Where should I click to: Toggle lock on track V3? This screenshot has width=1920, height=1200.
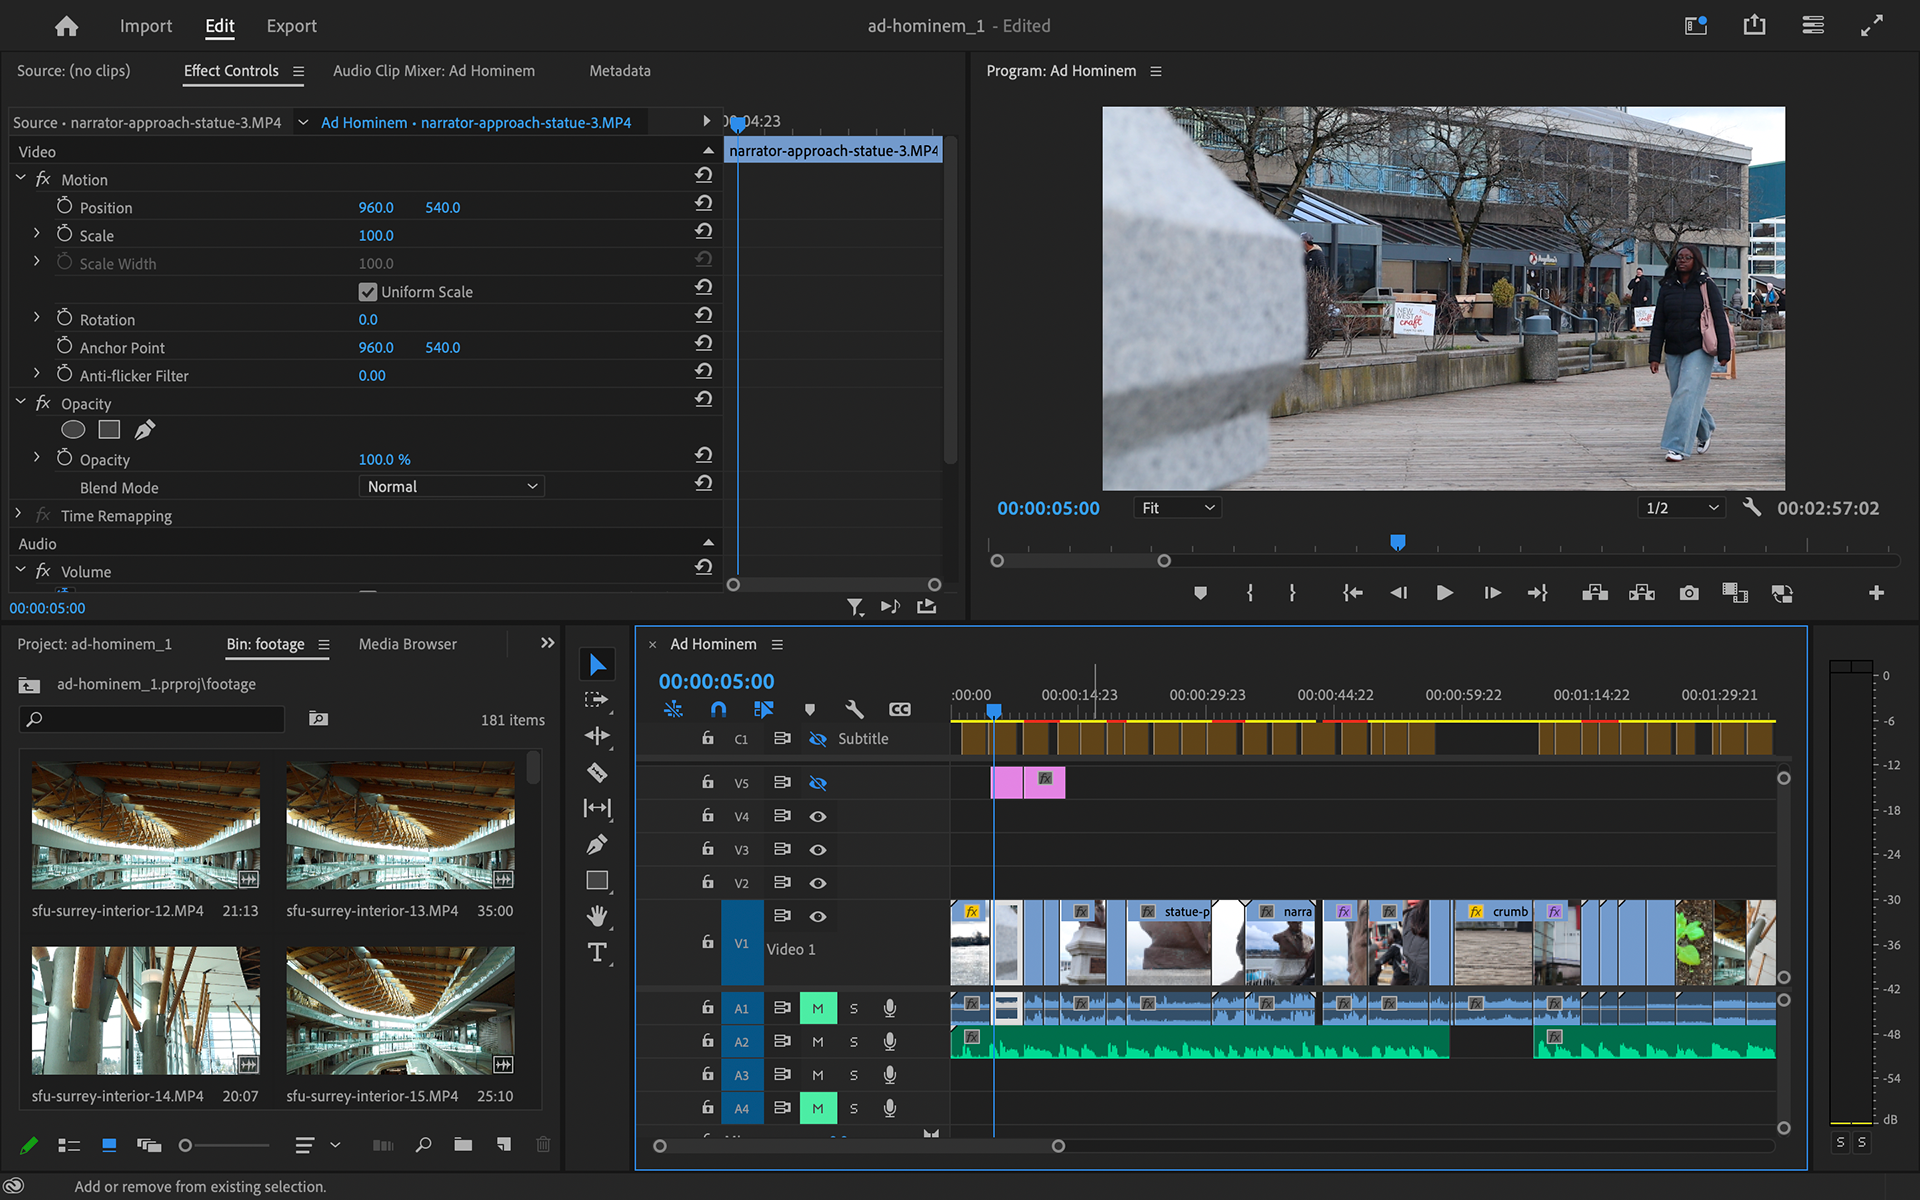(708, 849)
